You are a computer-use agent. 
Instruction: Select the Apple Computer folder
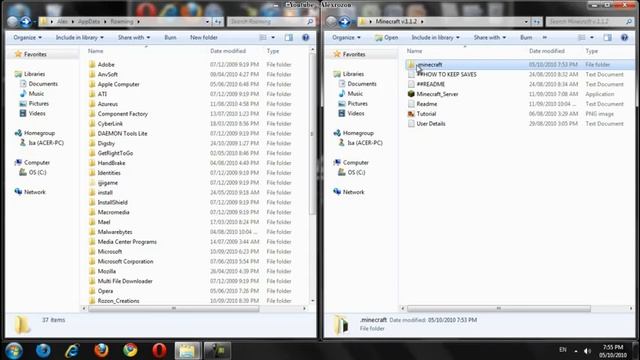point(118,84)
